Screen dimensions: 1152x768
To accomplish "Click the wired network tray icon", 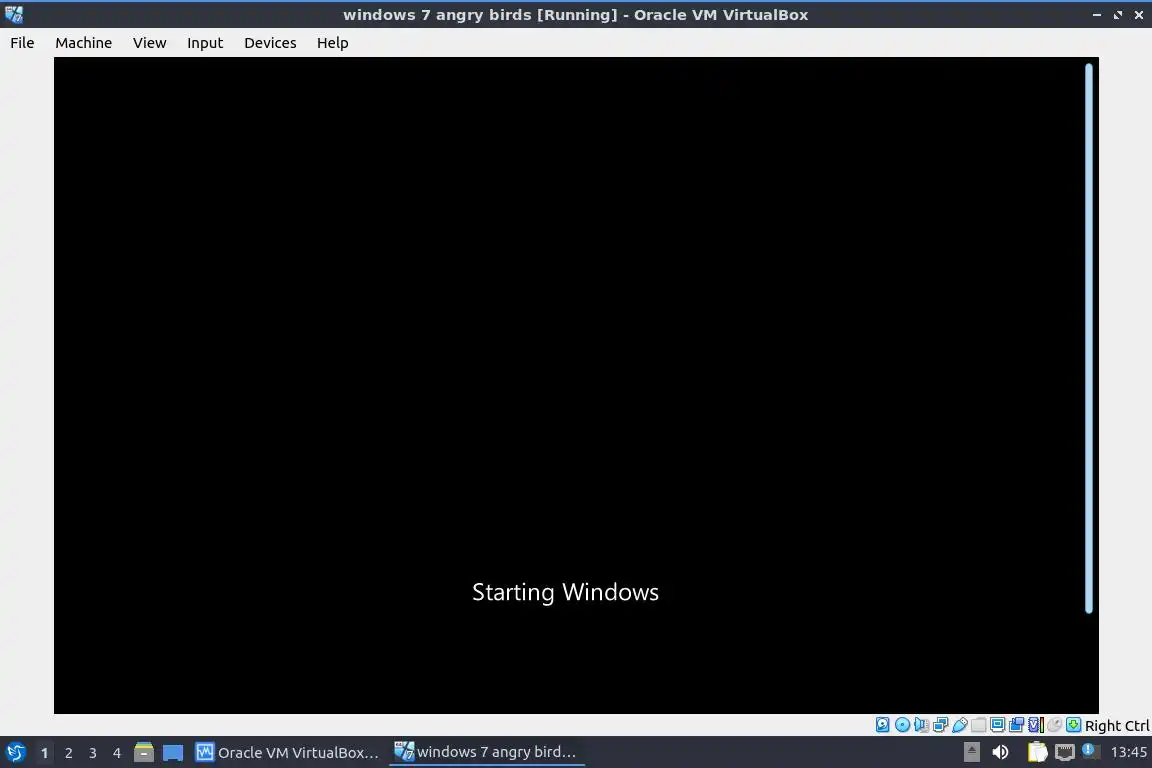I will (1065, 752).
